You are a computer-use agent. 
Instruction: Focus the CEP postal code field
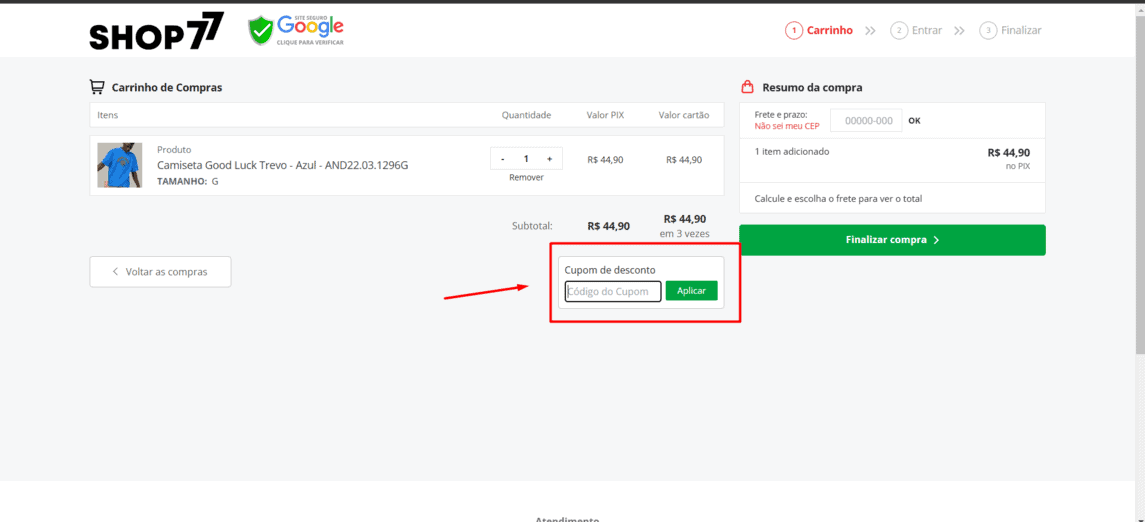[x=866, y=120]
